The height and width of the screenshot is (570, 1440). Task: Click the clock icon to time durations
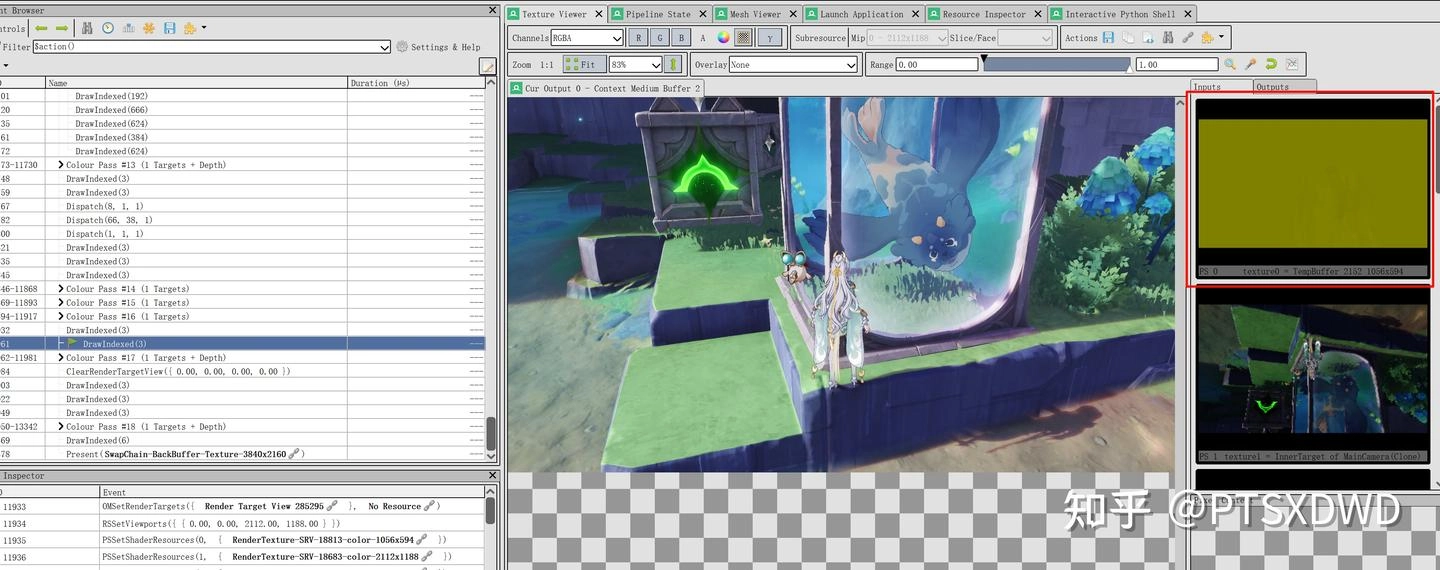click(108, 28)
